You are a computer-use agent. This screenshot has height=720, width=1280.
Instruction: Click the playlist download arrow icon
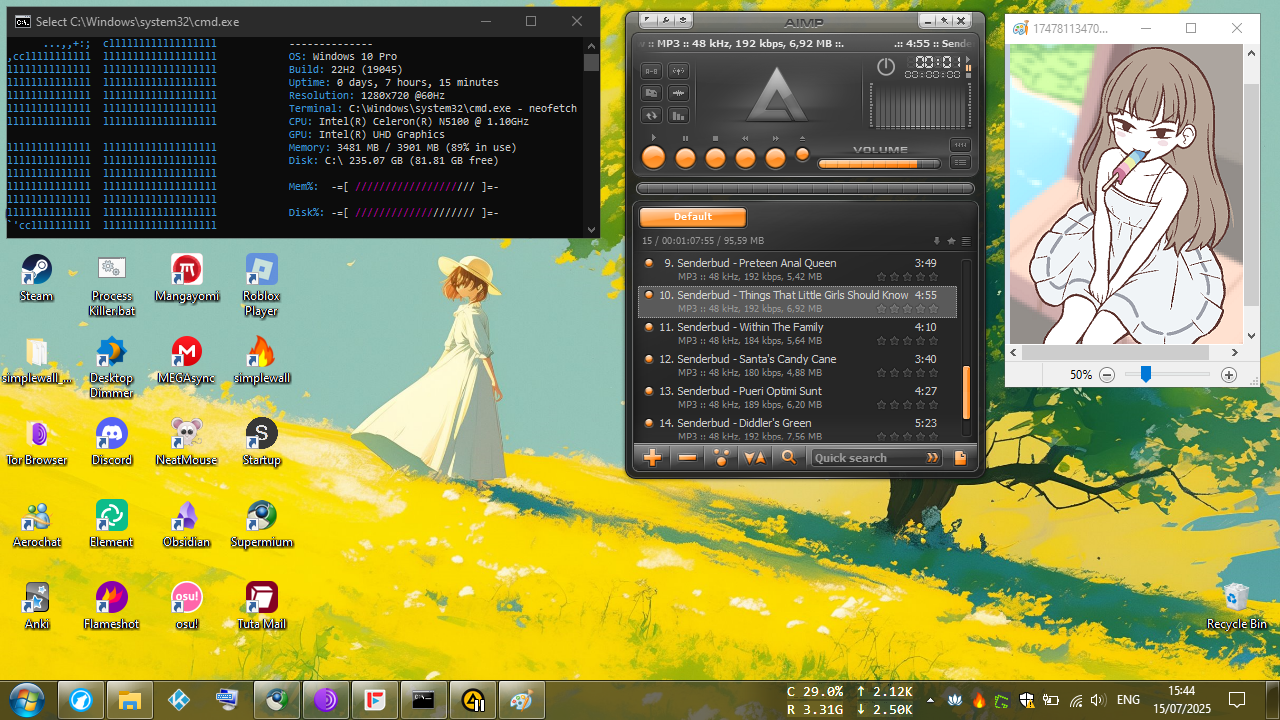[937, 241]
